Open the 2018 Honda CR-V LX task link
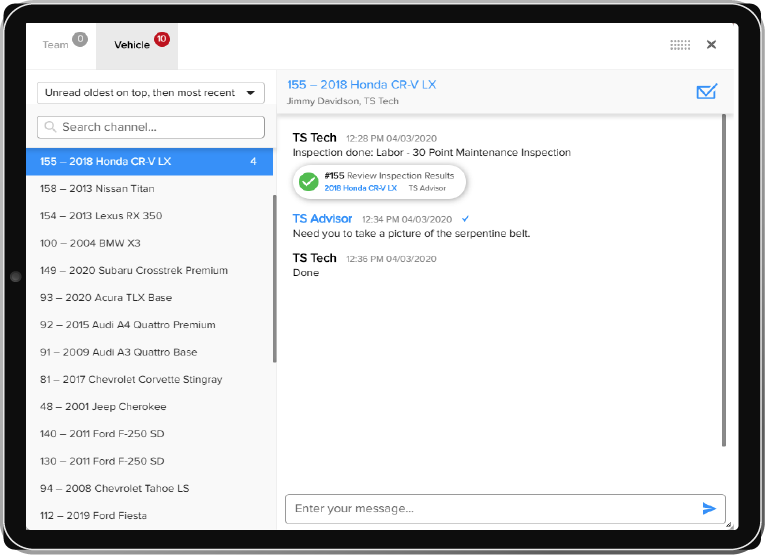Image resolution: width=765 pixels, height=555 pixels. pyautogui.click(x=360, y=188)
